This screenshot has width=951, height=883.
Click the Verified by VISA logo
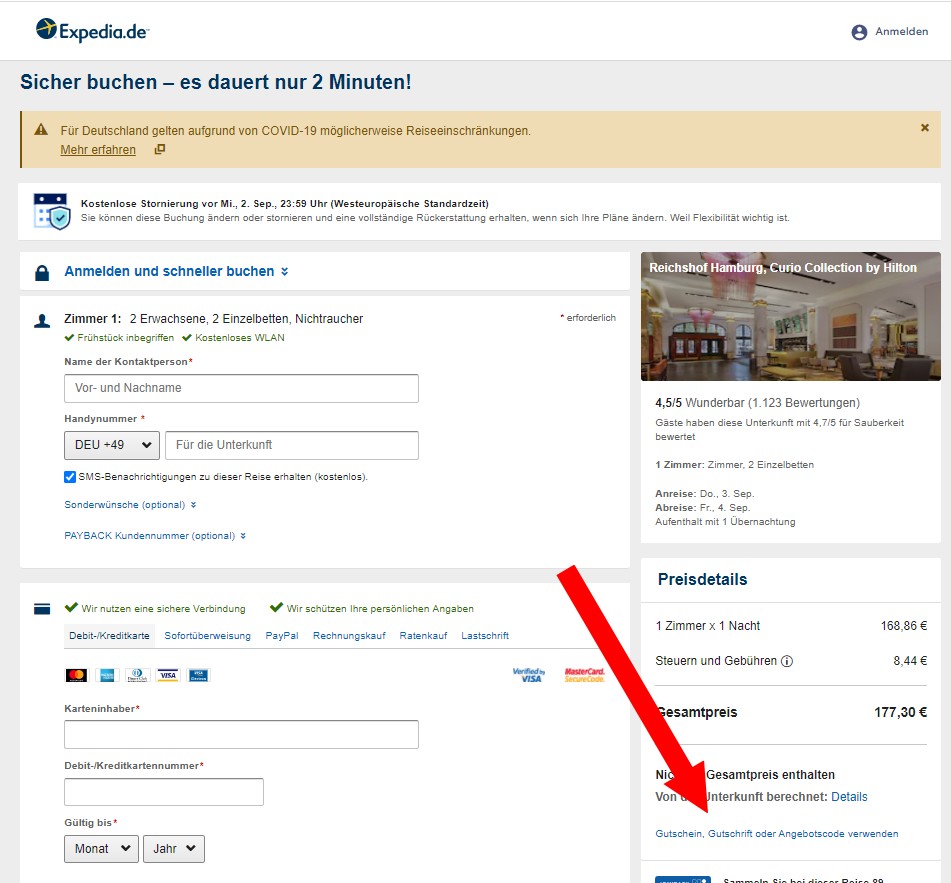(x=529, y=675)
